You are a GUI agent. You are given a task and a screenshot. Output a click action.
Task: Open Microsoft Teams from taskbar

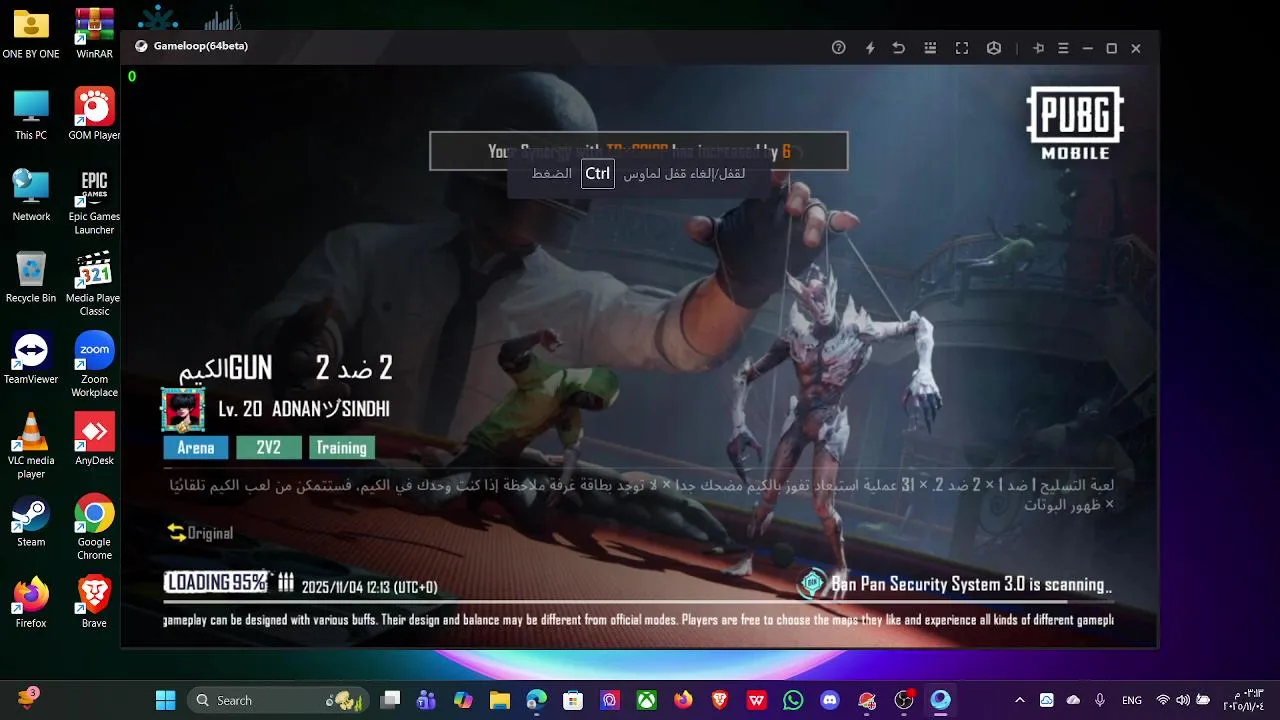[427, 700]
